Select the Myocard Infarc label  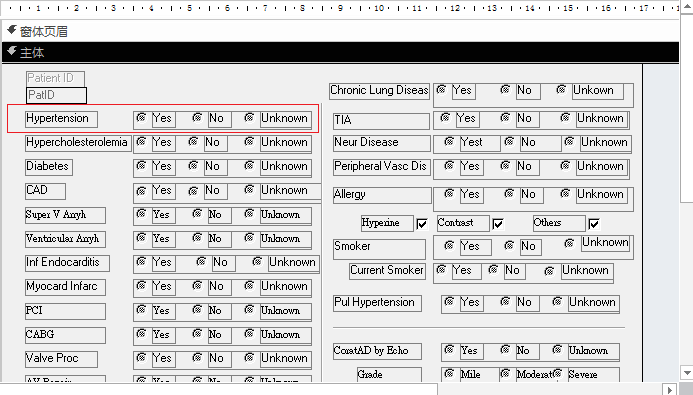tap(65, 287)
